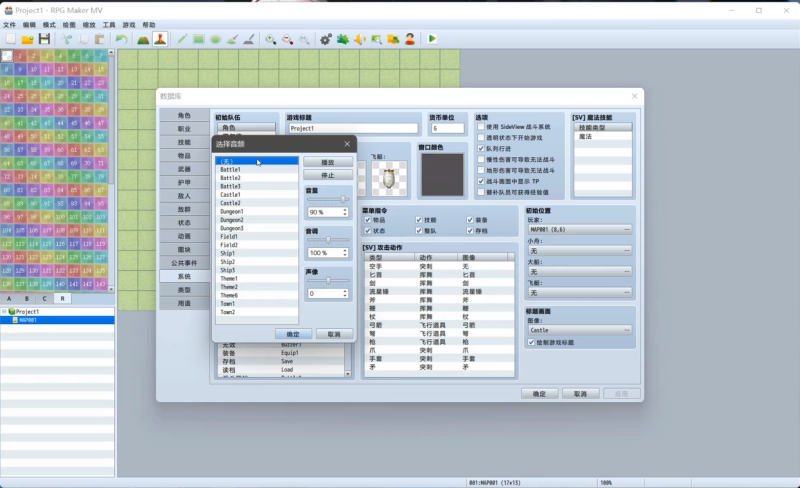Click the Copy icon in toolbar
800x488 pixels.
(83, 39)
